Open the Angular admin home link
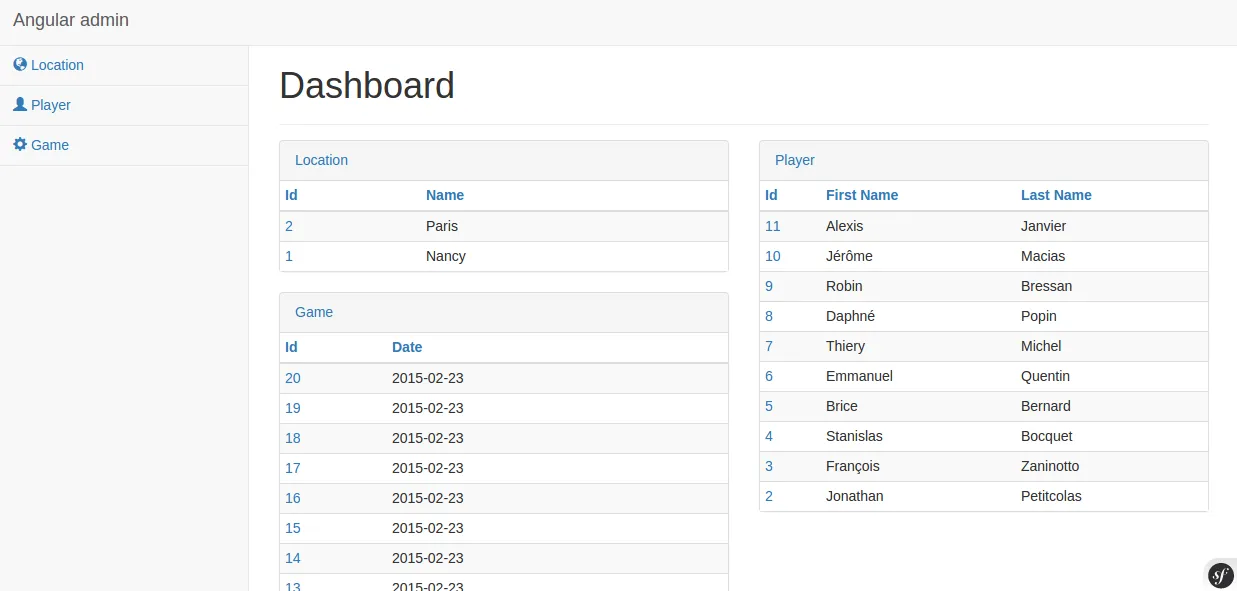The height and width of the screenshot is (591, 1237). pos(71,20)
